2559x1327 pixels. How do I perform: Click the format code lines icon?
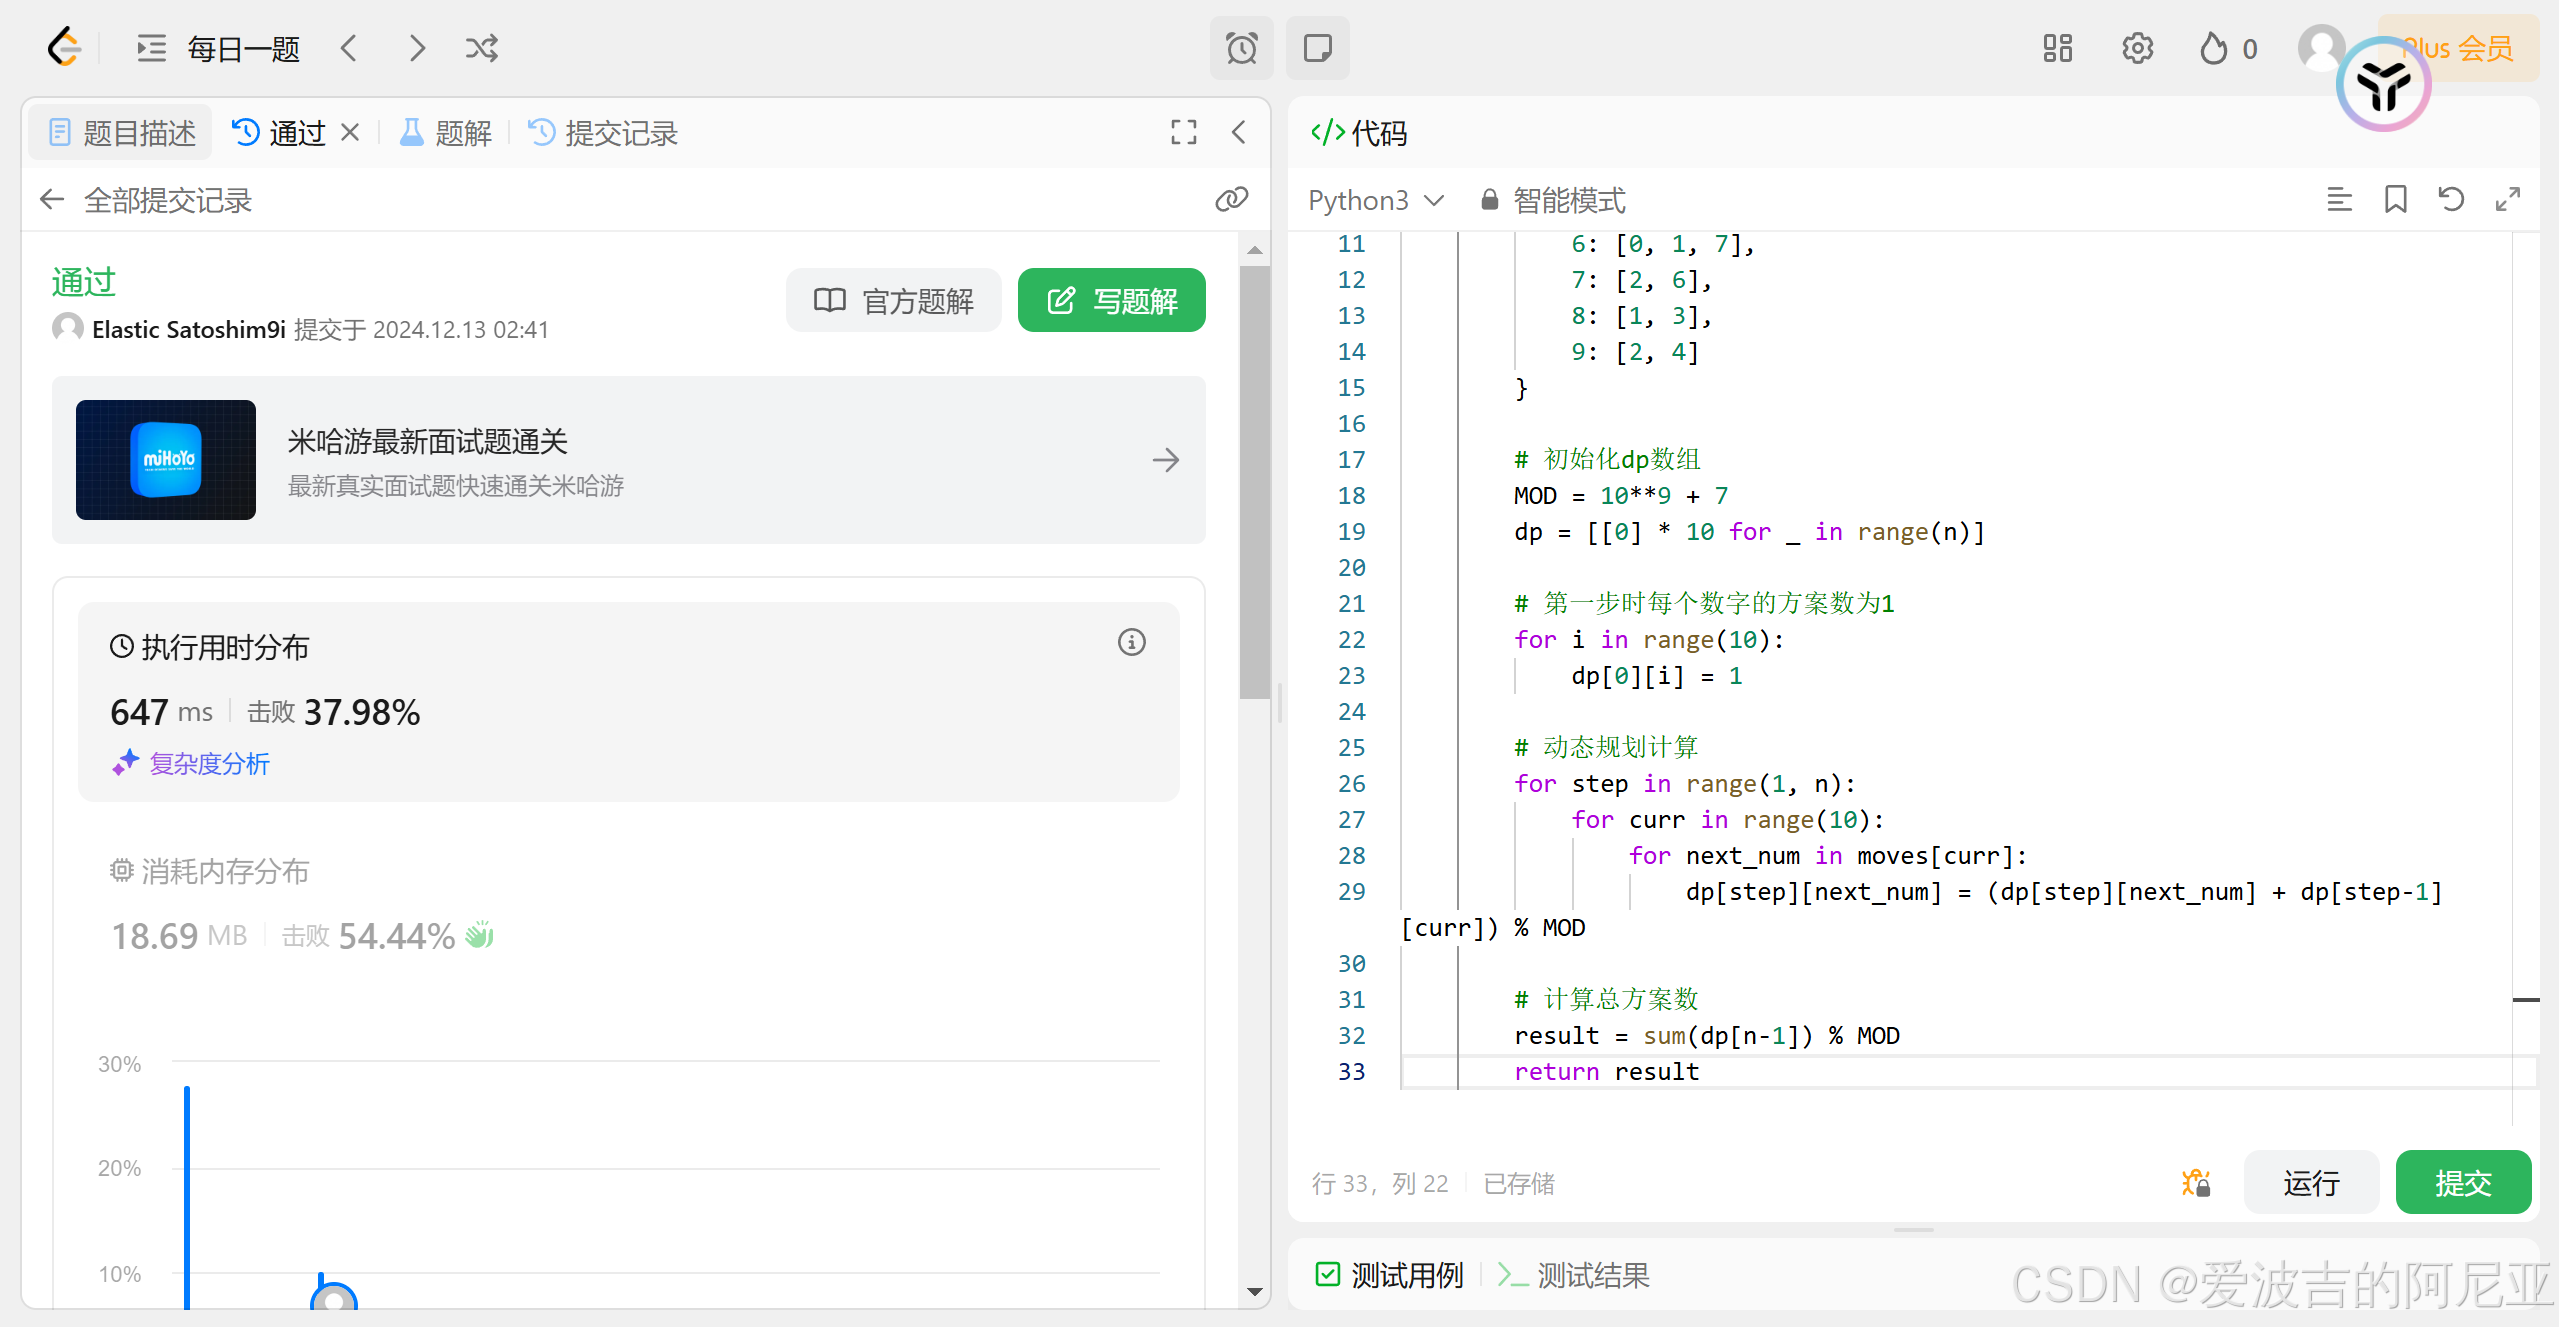[2339, 199]
